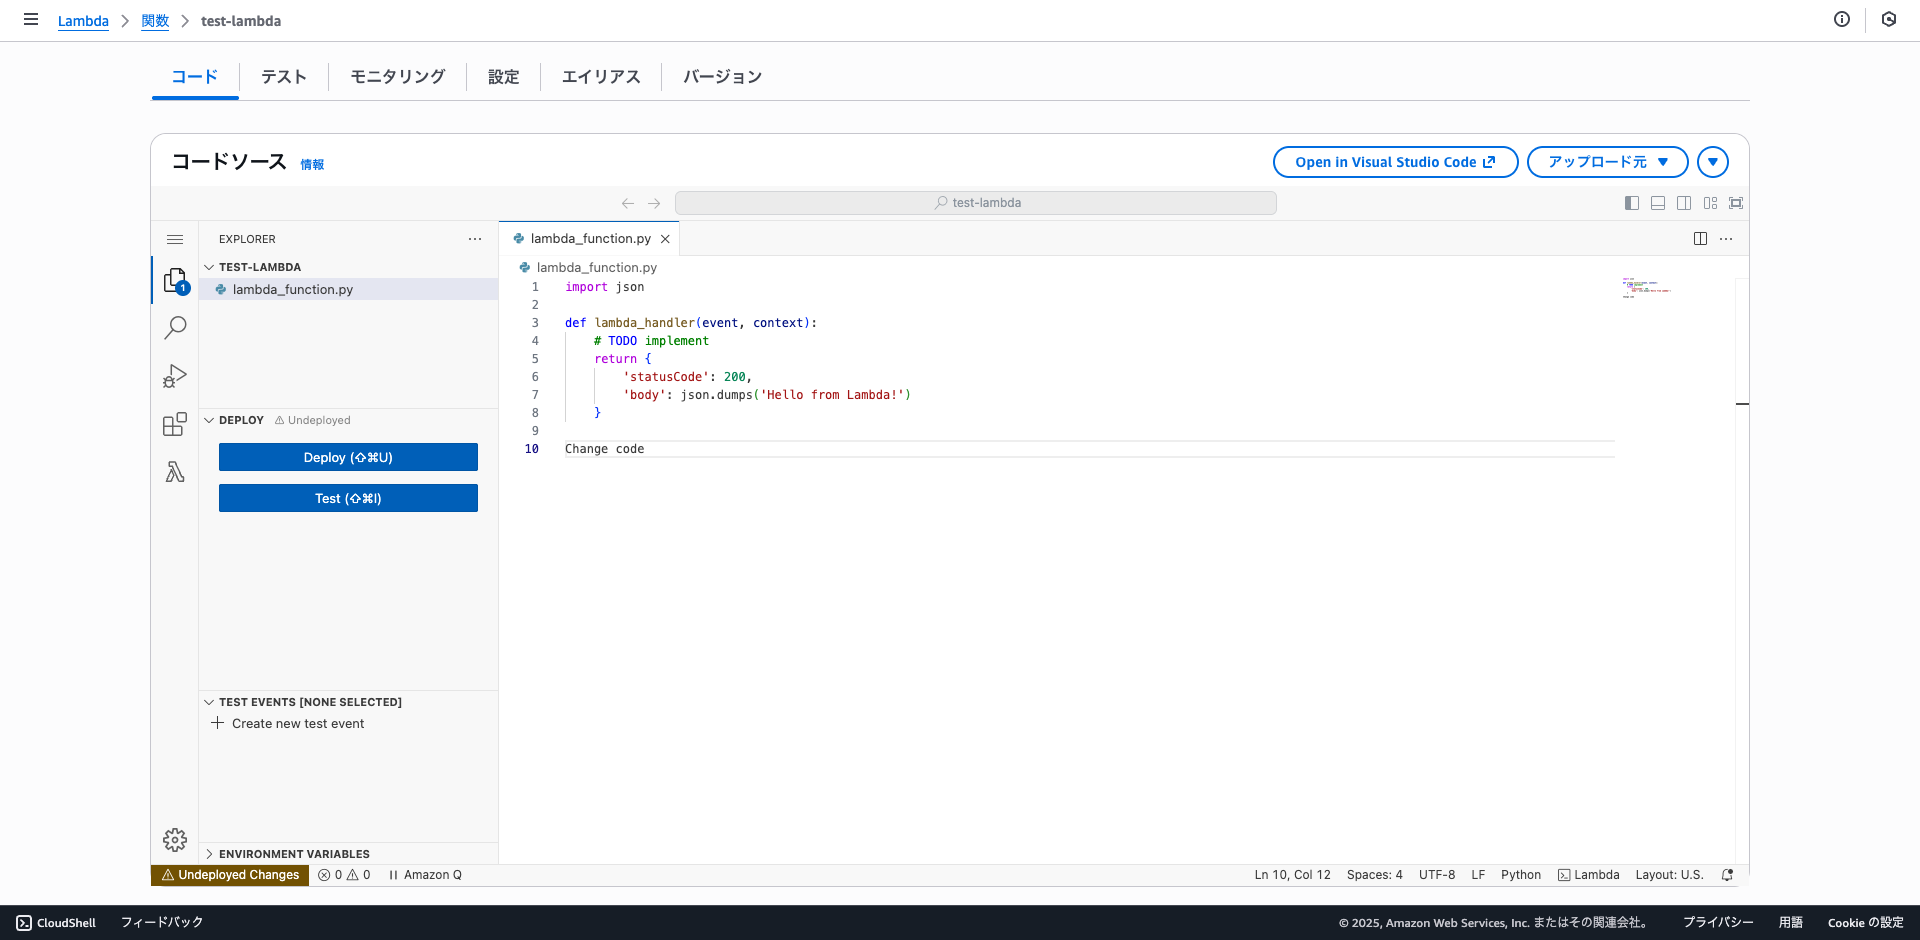
Task: Open the Run and Debug view
Action: click(175, 376)
